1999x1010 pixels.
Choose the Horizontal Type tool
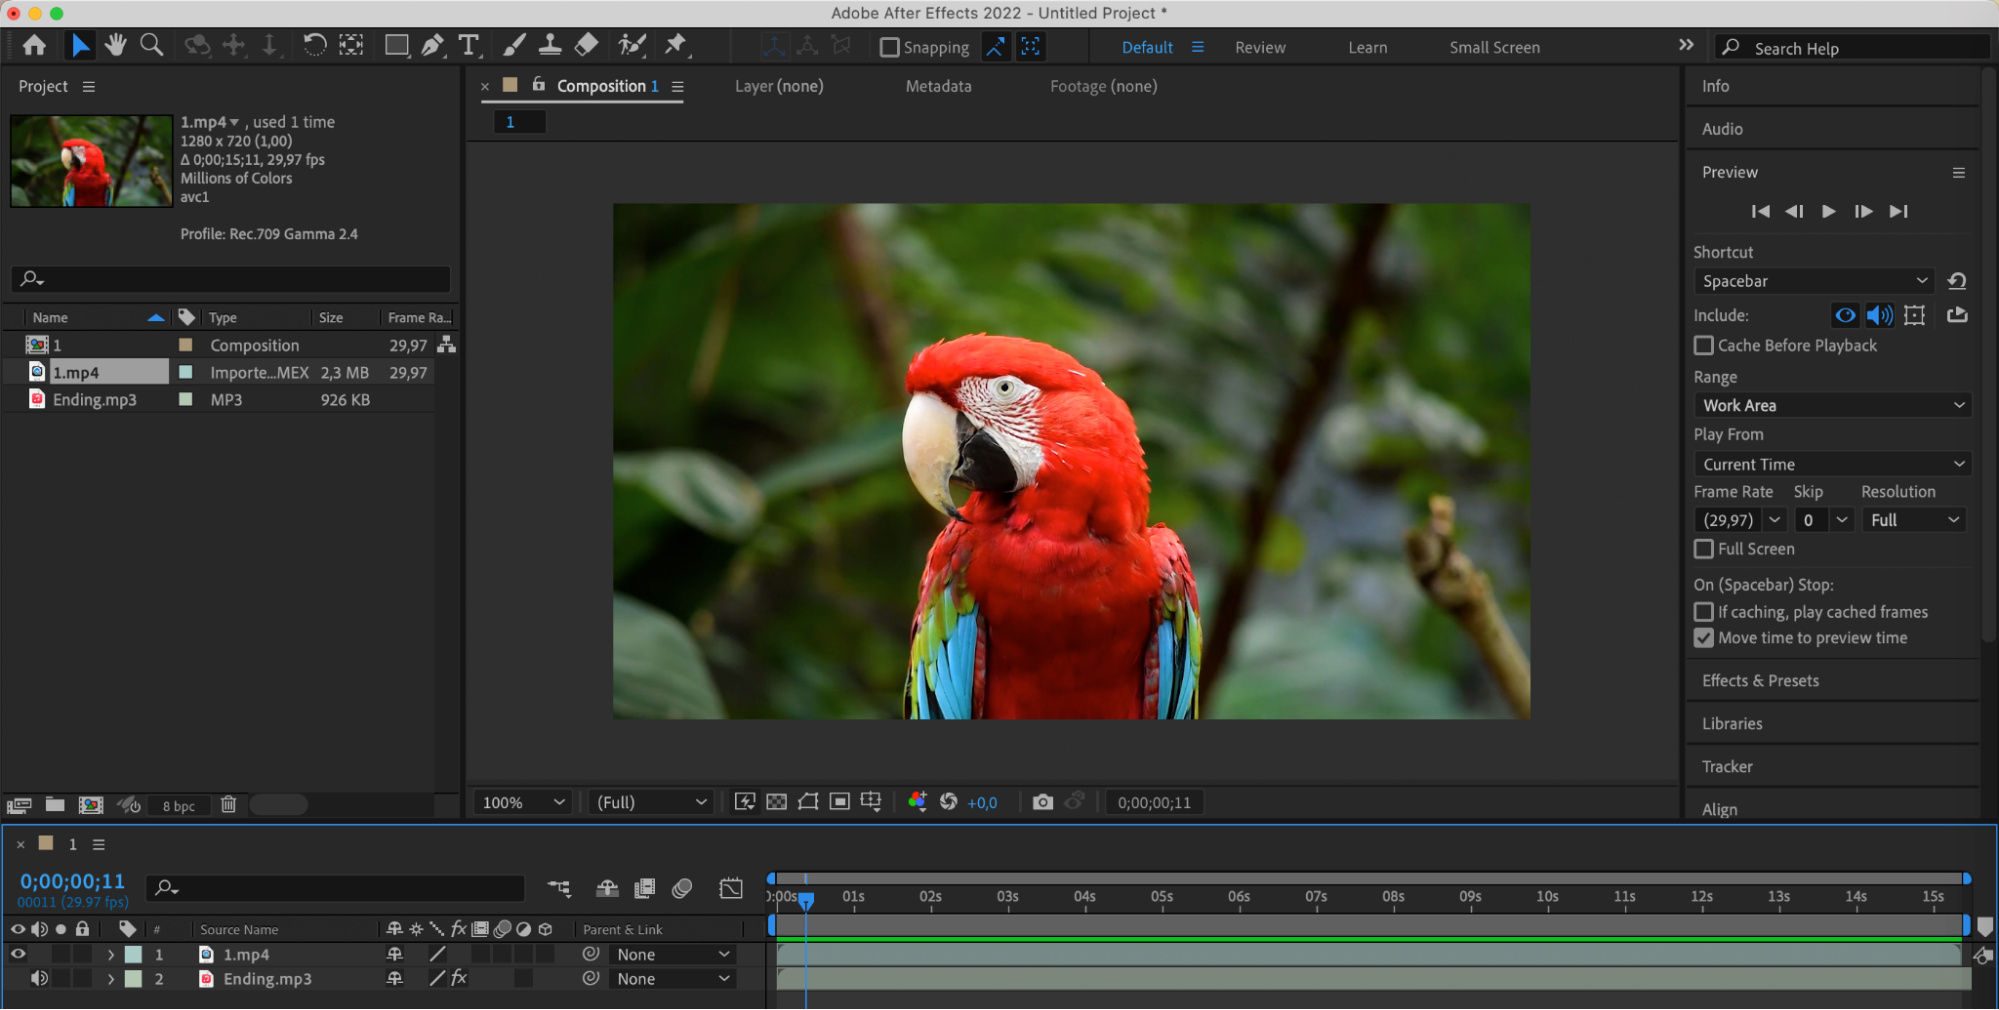click(468, 46)
